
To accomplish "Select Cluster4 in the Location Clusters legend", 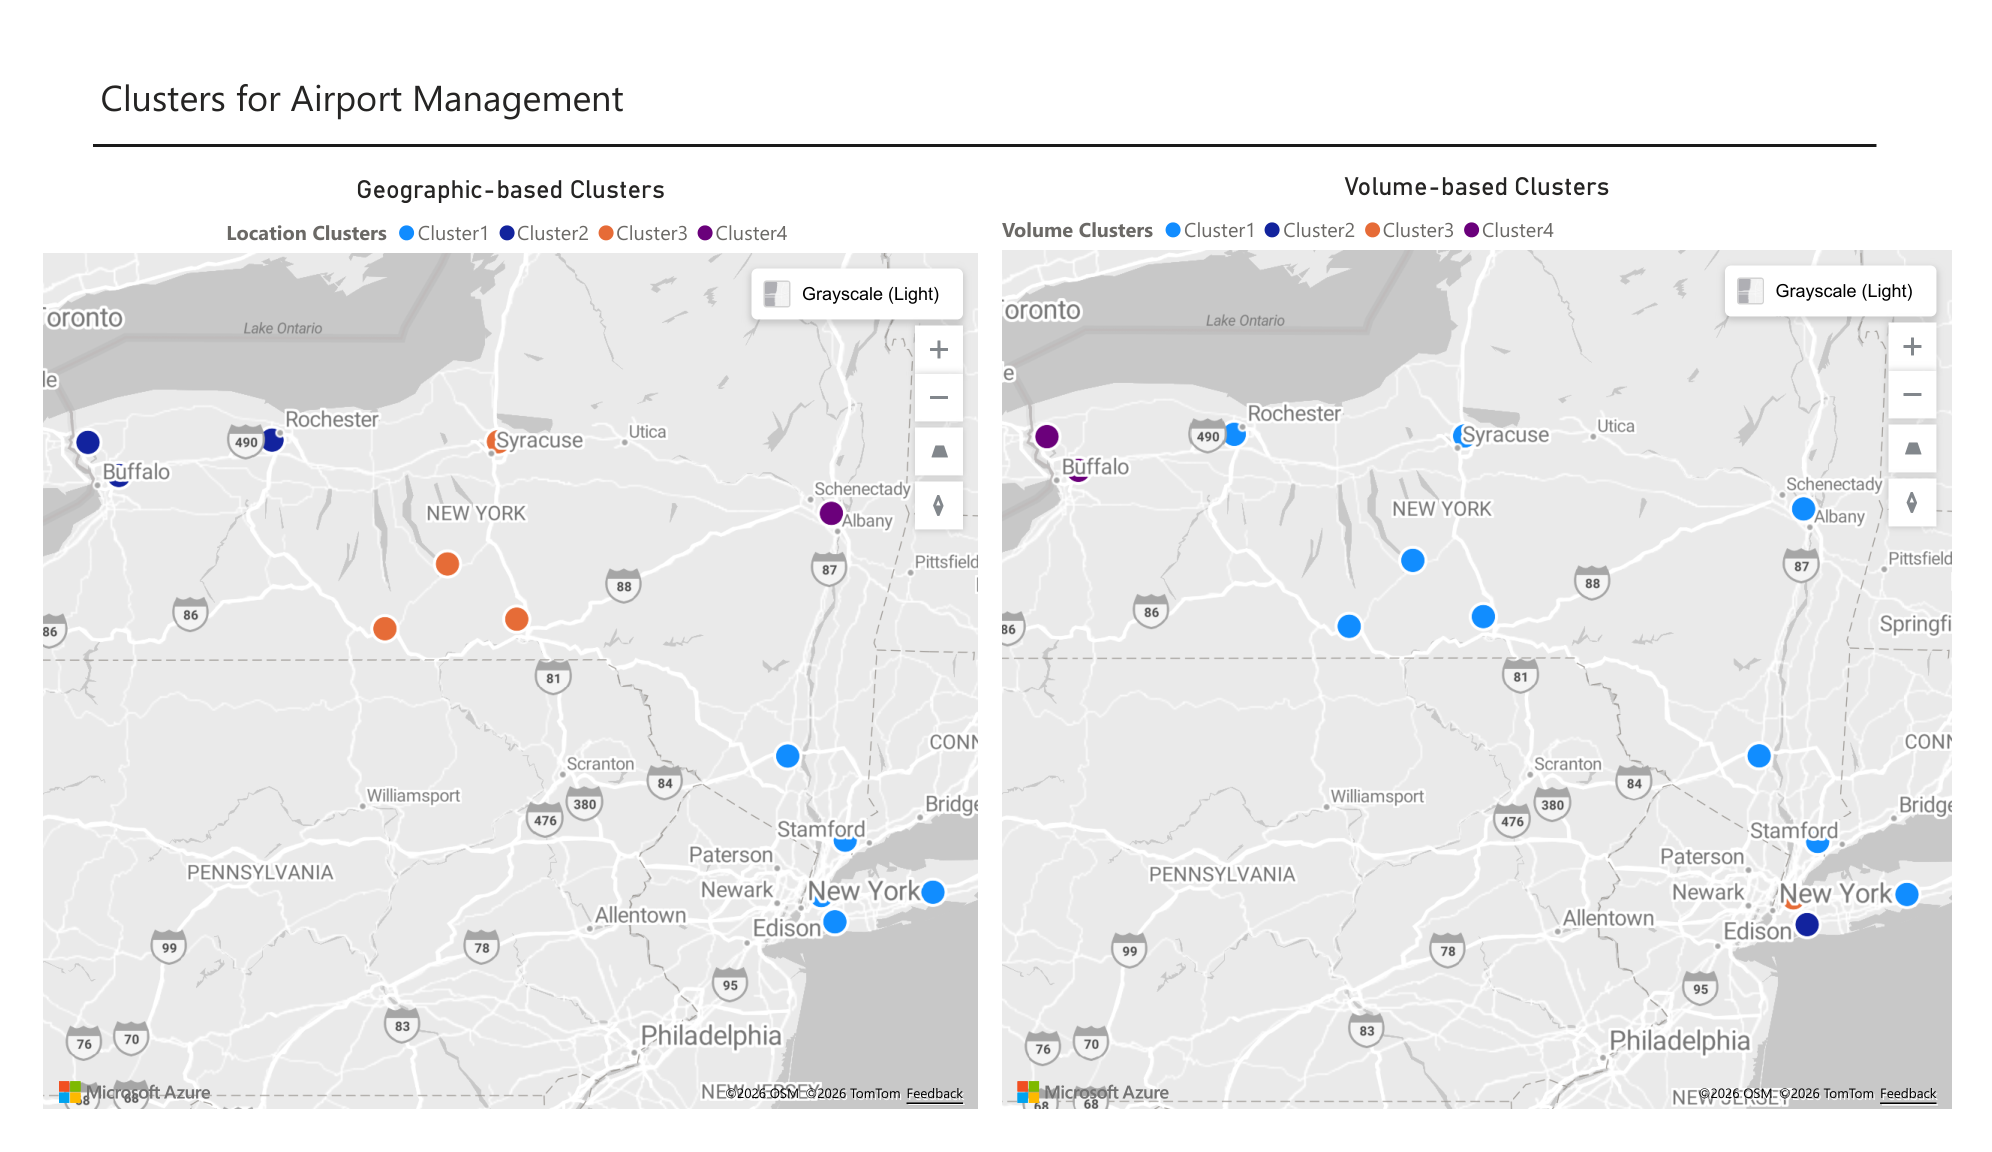I will pyautogui.click(x=742, y=233).
